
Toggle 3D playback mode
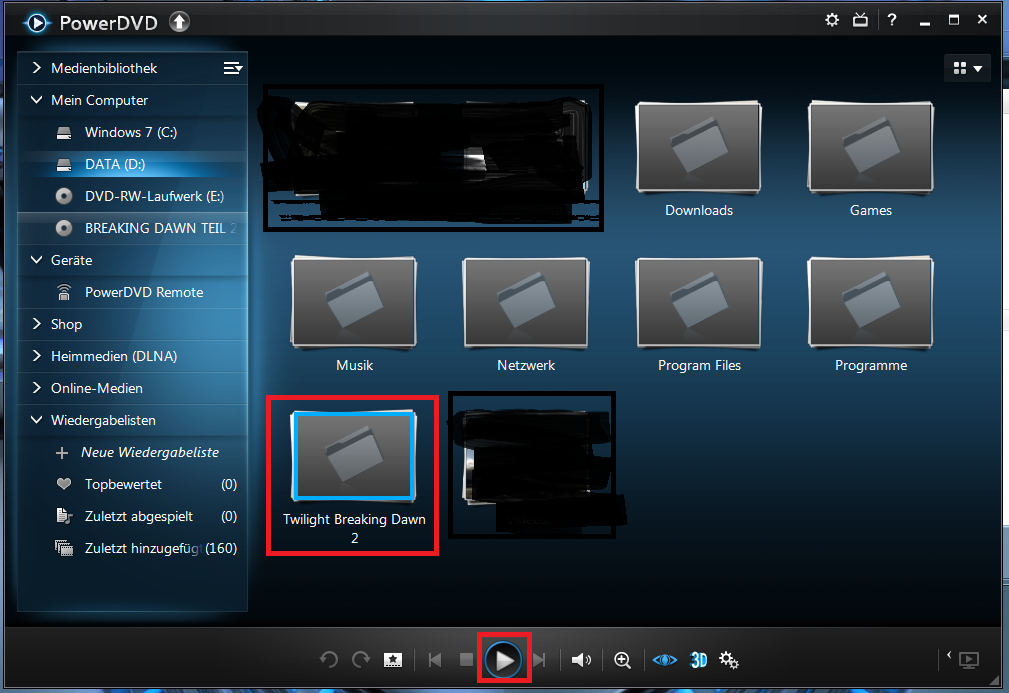699,660
